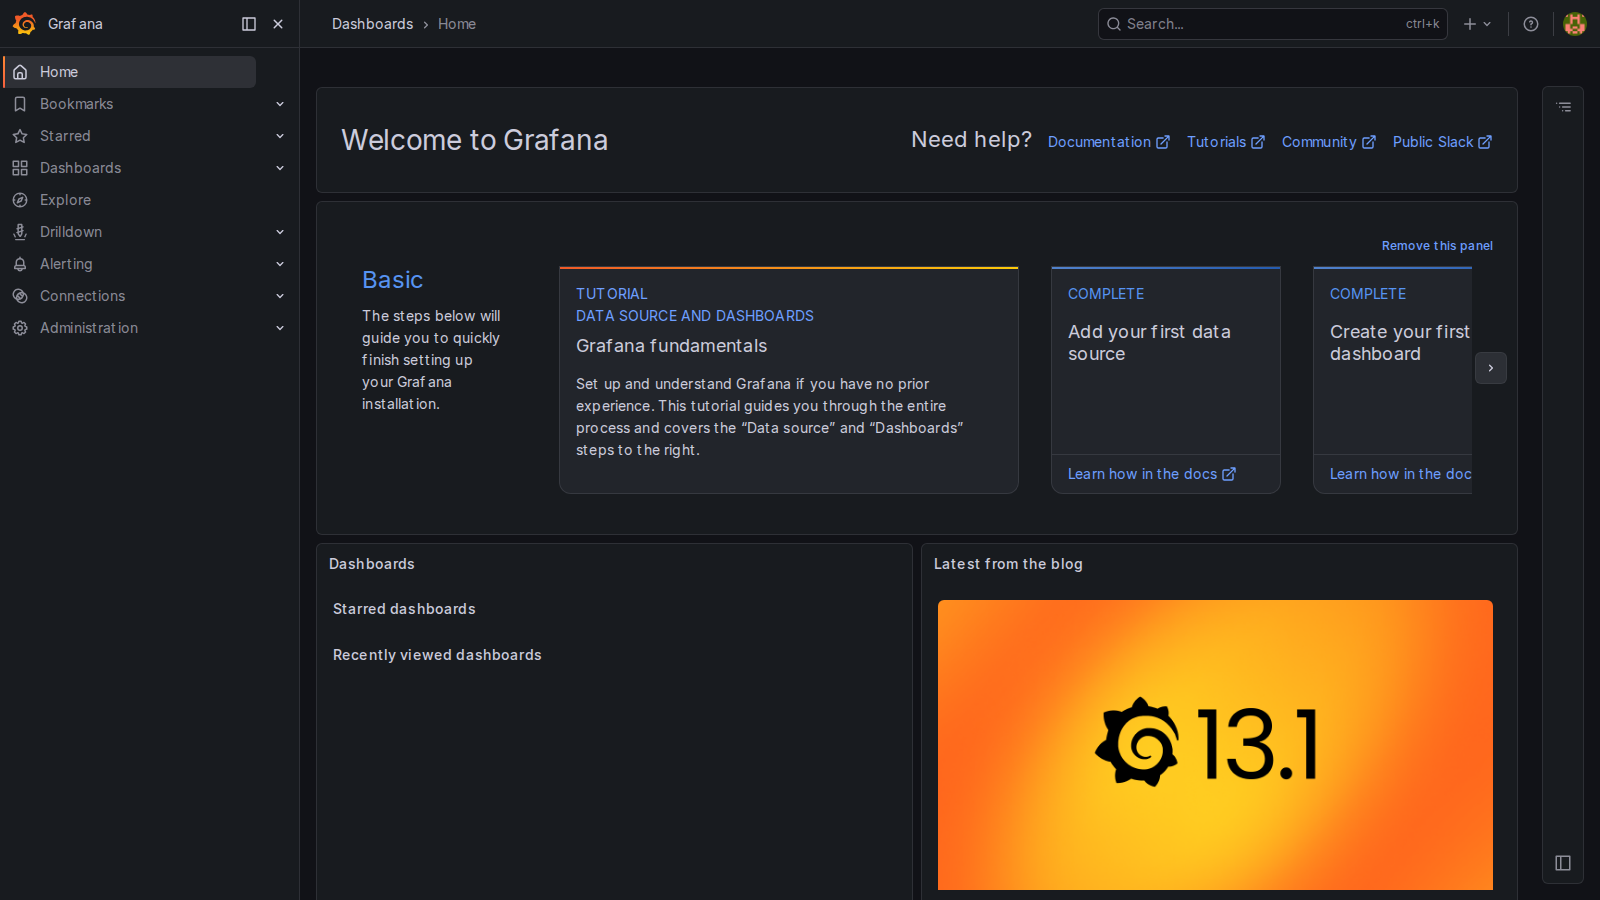Image resolution: width=1600 pixels, height=900 pixels.
Task: Show next setup cards with right arrow
Action: (1491, 368)
